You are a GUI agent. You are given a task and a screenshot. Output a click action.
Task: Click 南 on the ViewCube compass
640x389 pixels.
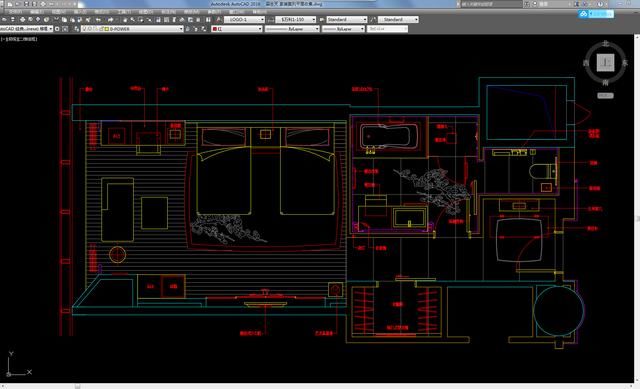606,82
